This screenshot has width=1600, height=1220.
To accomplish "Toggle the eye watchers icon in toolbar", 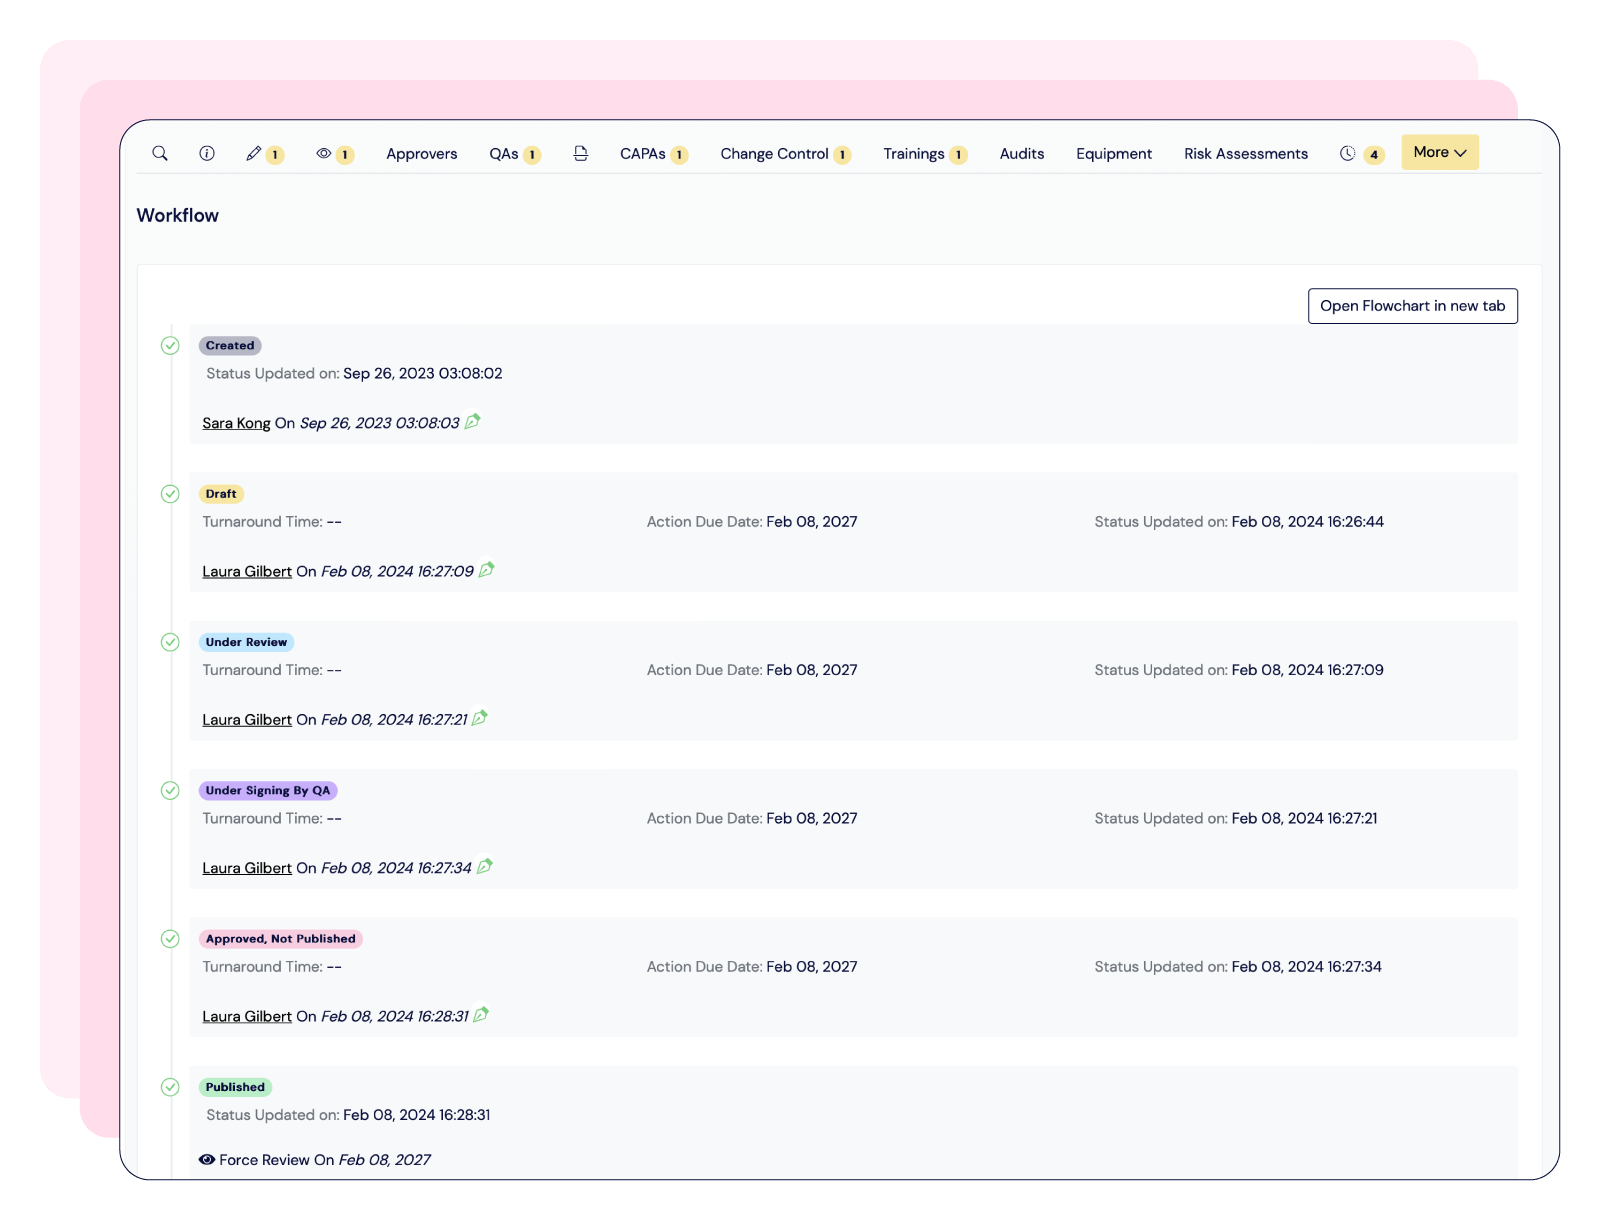I will 324,153.
